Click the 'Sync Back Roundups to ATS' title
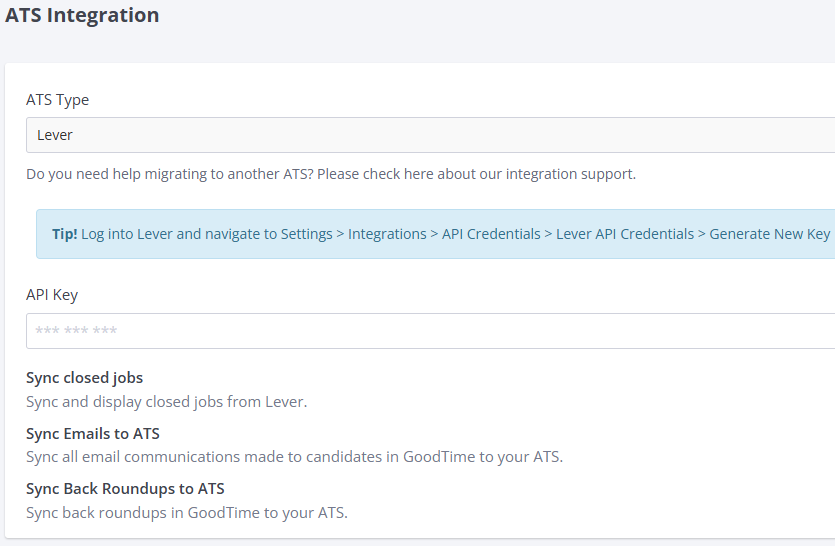The image size is (835, 546). click(x=125, y=489)
